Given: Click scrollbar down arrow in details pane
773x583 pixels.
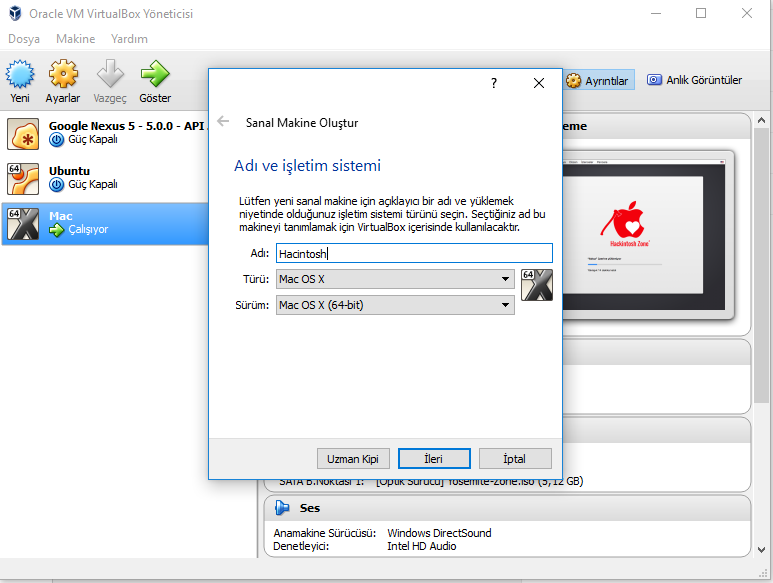Looking at the screenshot, I should [x=761, y=549].
